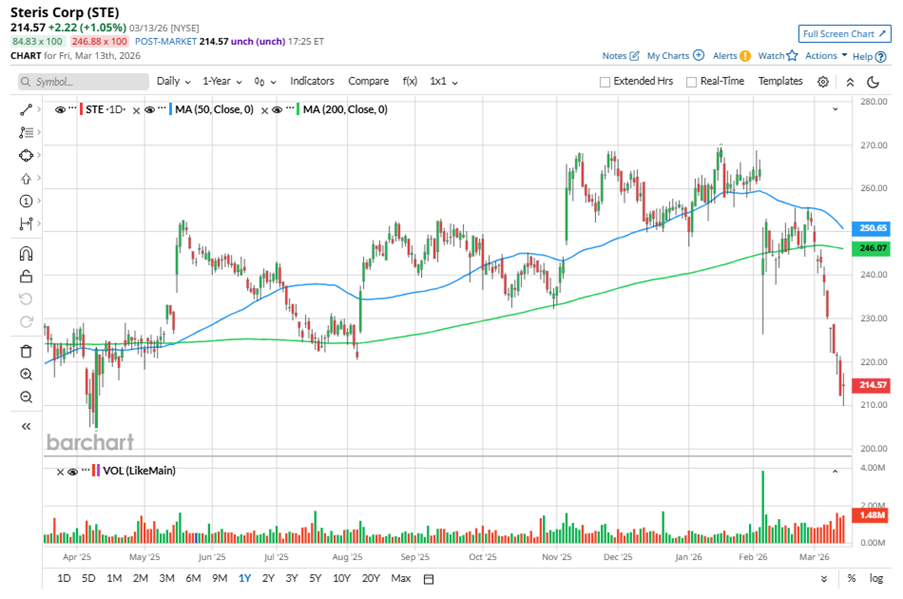
Task: Switch the chart to percent scale
Action: point(851,578)
